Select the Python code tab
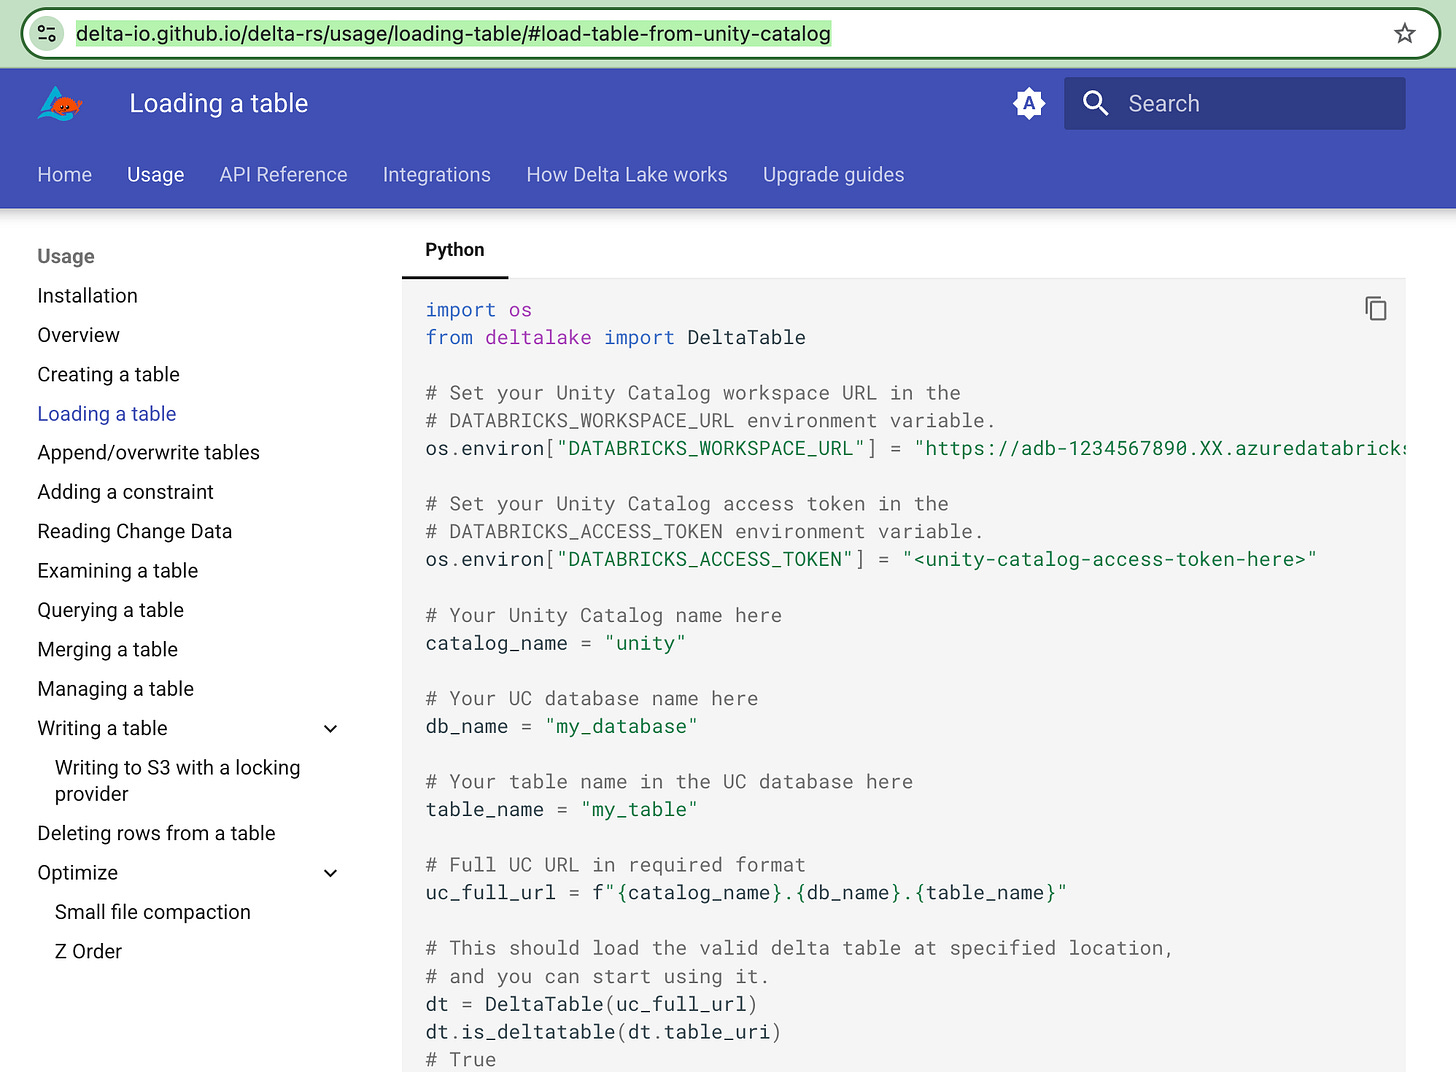 click(x=455, y=250)
